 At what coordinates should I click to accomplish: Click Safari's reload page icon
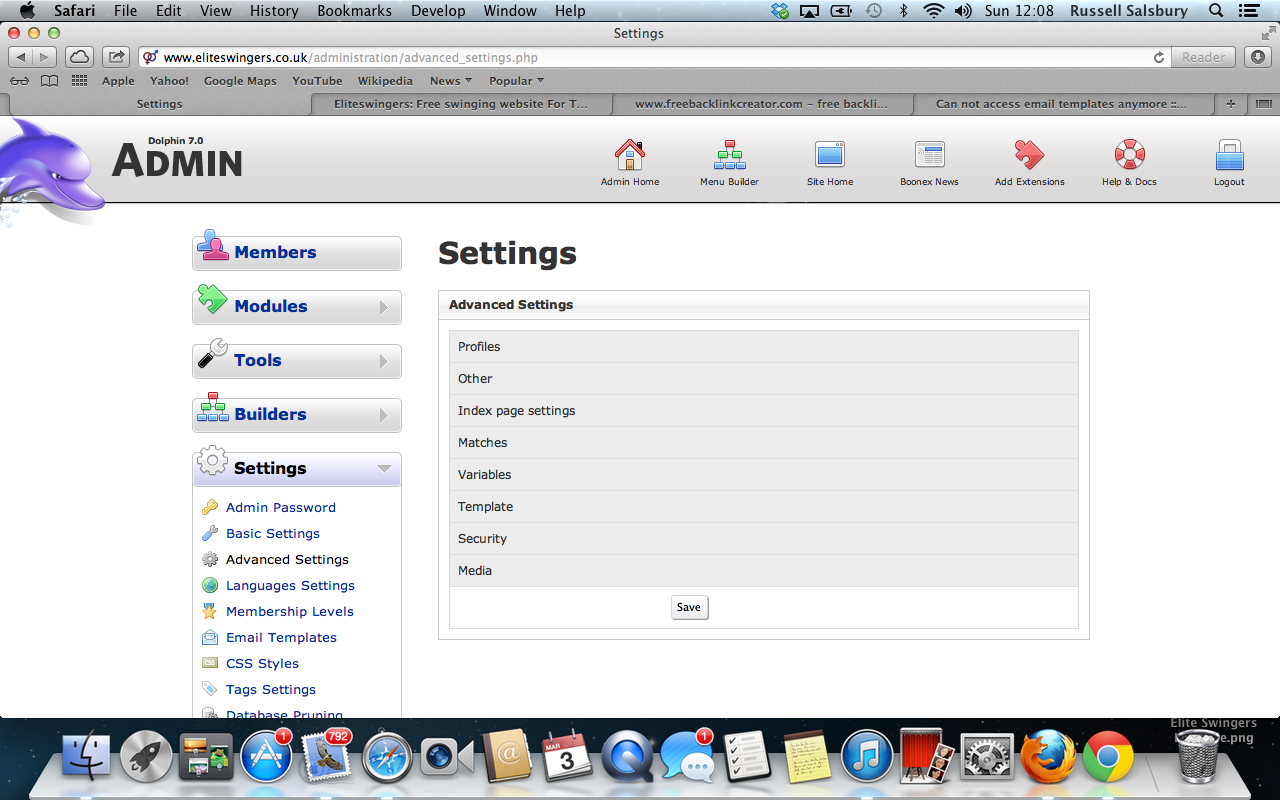point(1159,58)
